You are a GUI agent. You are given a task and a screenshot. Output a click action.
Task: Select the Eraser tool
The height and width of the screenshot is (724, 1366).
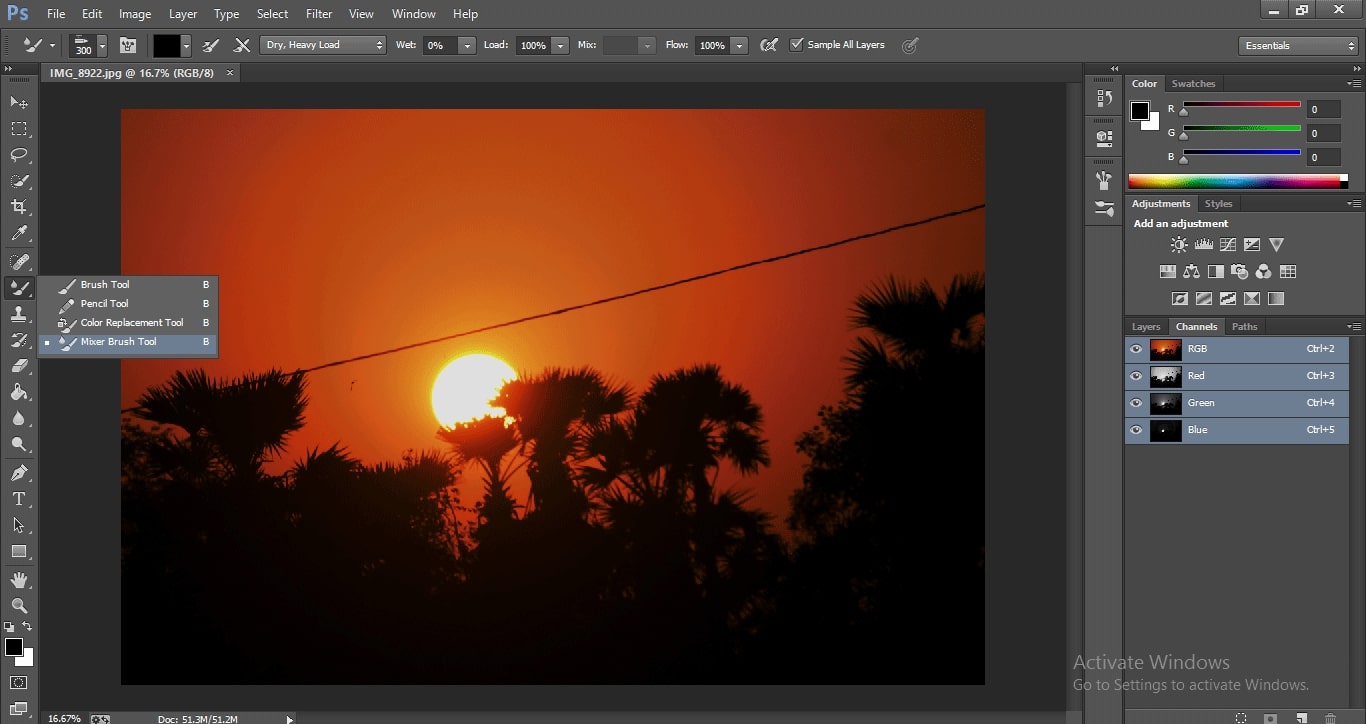(19, 366)
